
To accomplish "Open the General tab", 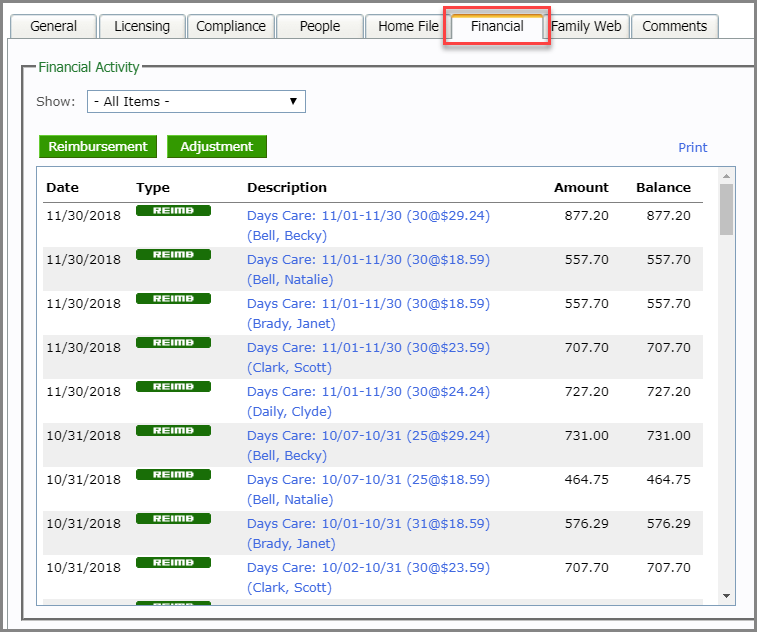I will (54, 26).
